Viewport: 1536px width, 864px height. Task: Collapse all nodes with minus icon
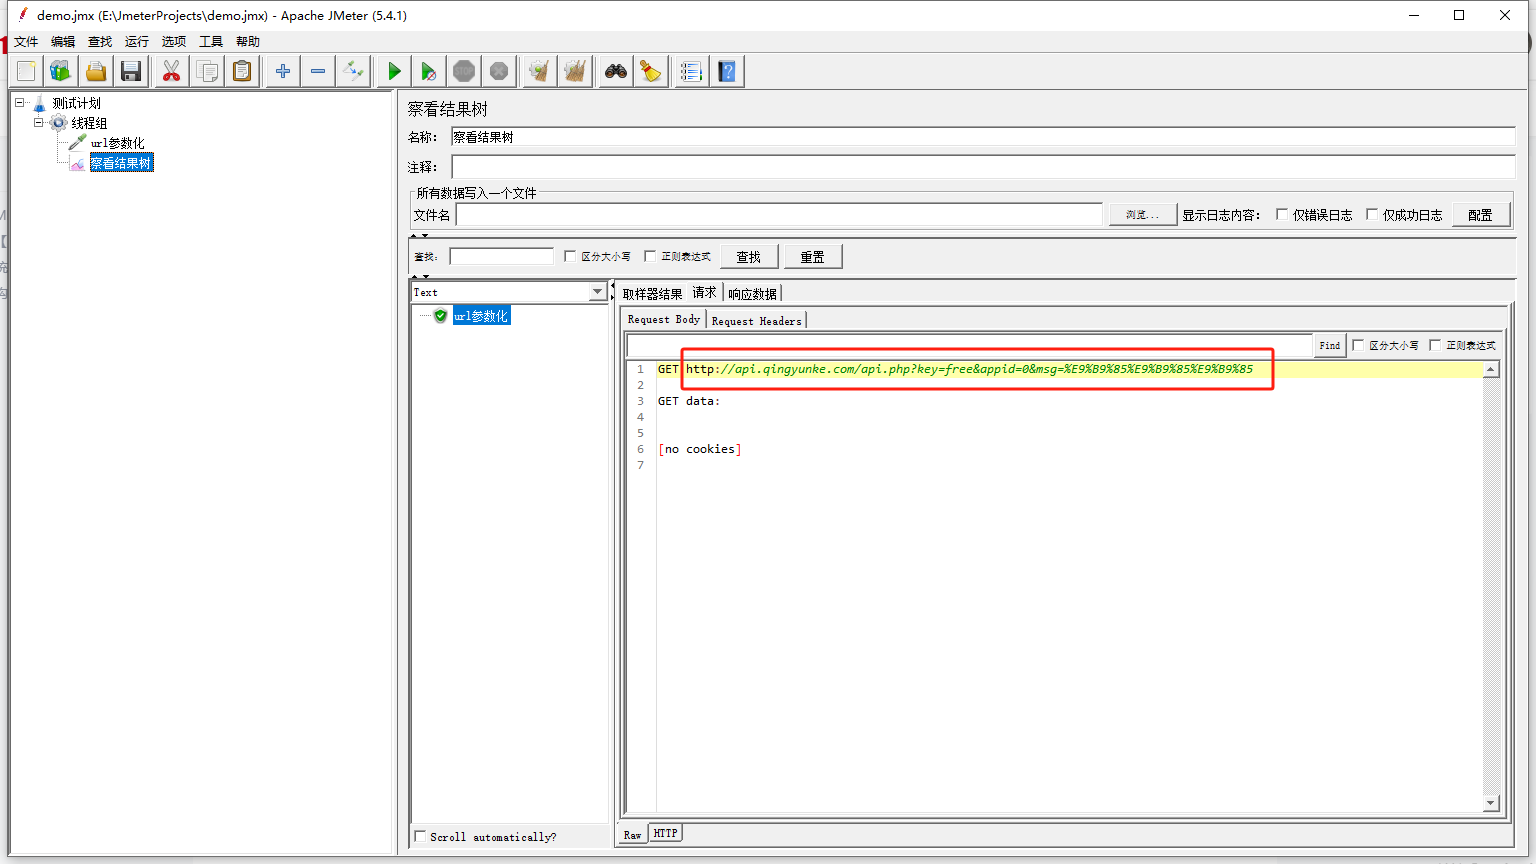[x=318, y=71]
